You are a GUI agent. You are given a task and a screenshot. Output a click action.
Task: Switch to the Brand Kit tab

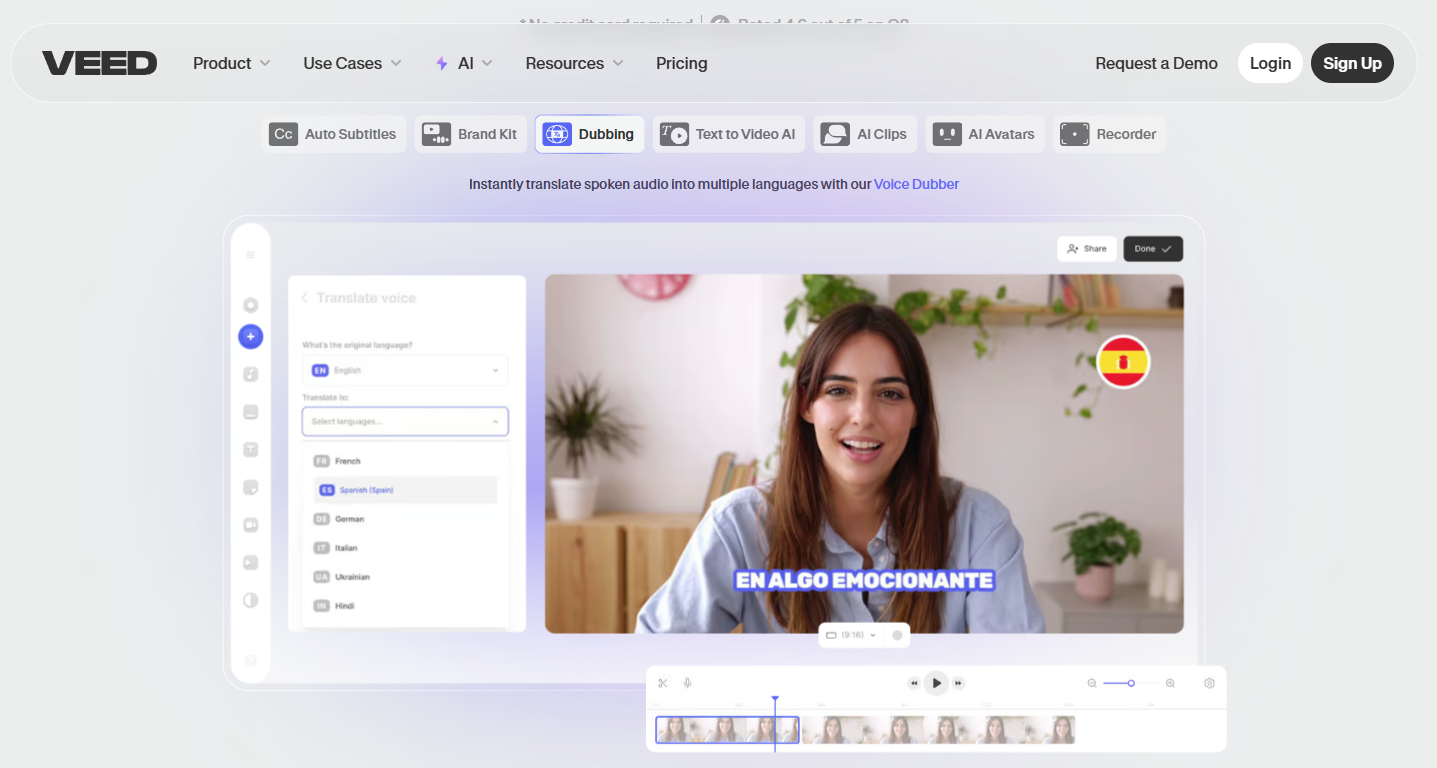(470, 134)
